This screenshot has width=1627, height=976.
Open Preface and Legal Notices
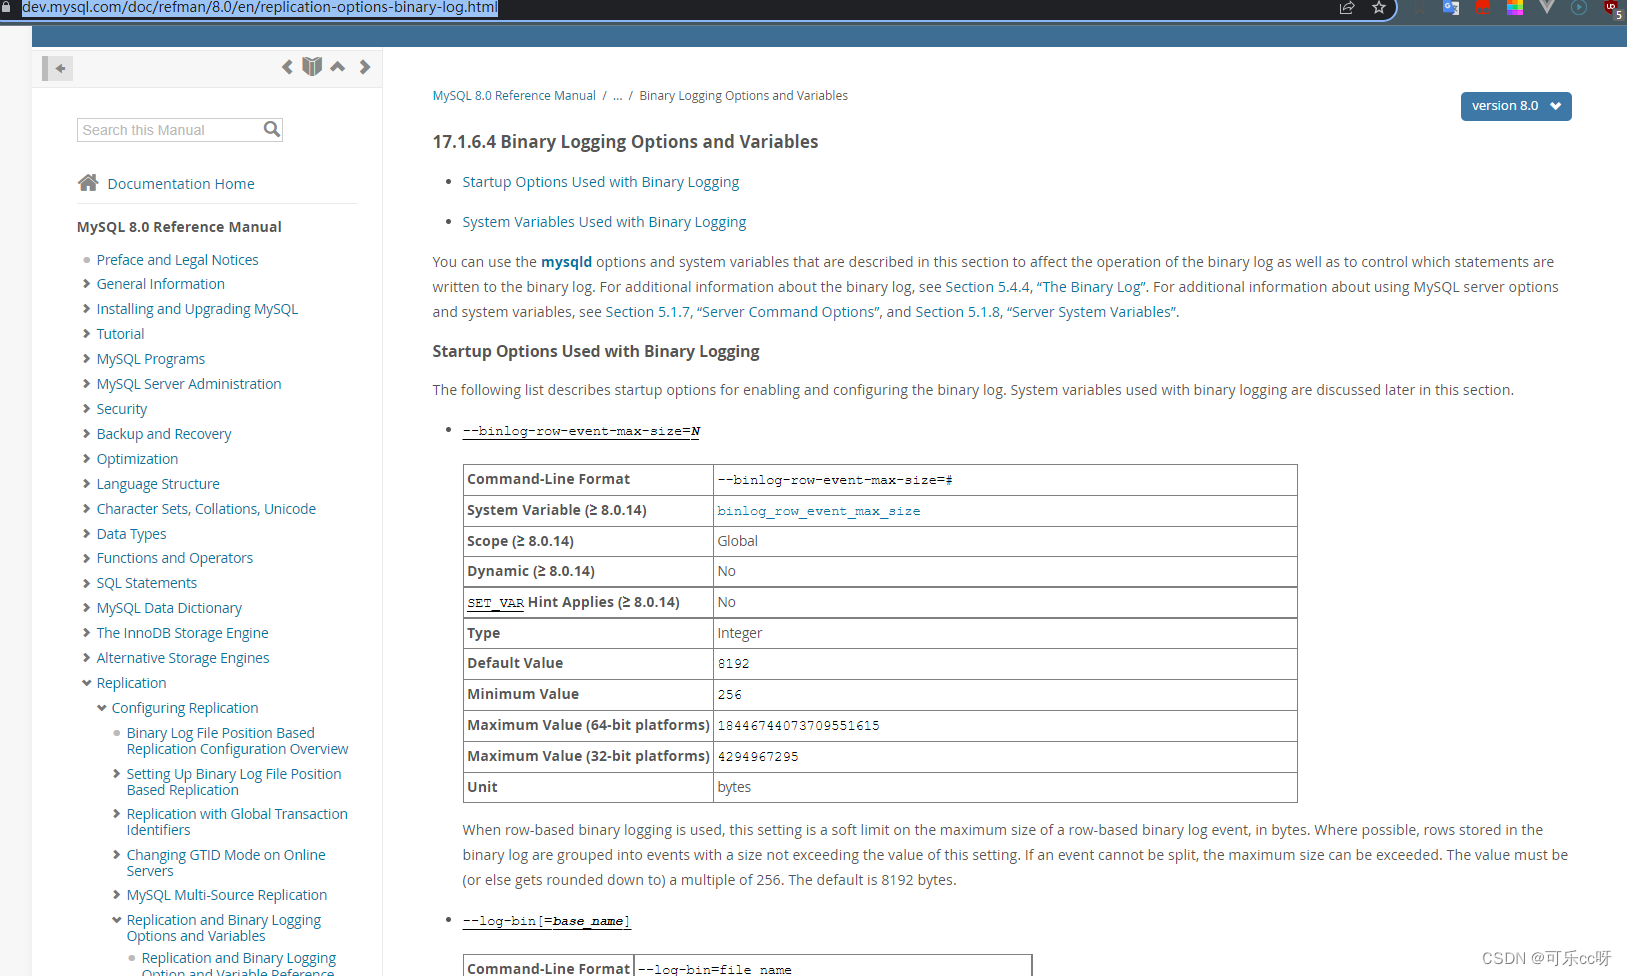(177, 260)
